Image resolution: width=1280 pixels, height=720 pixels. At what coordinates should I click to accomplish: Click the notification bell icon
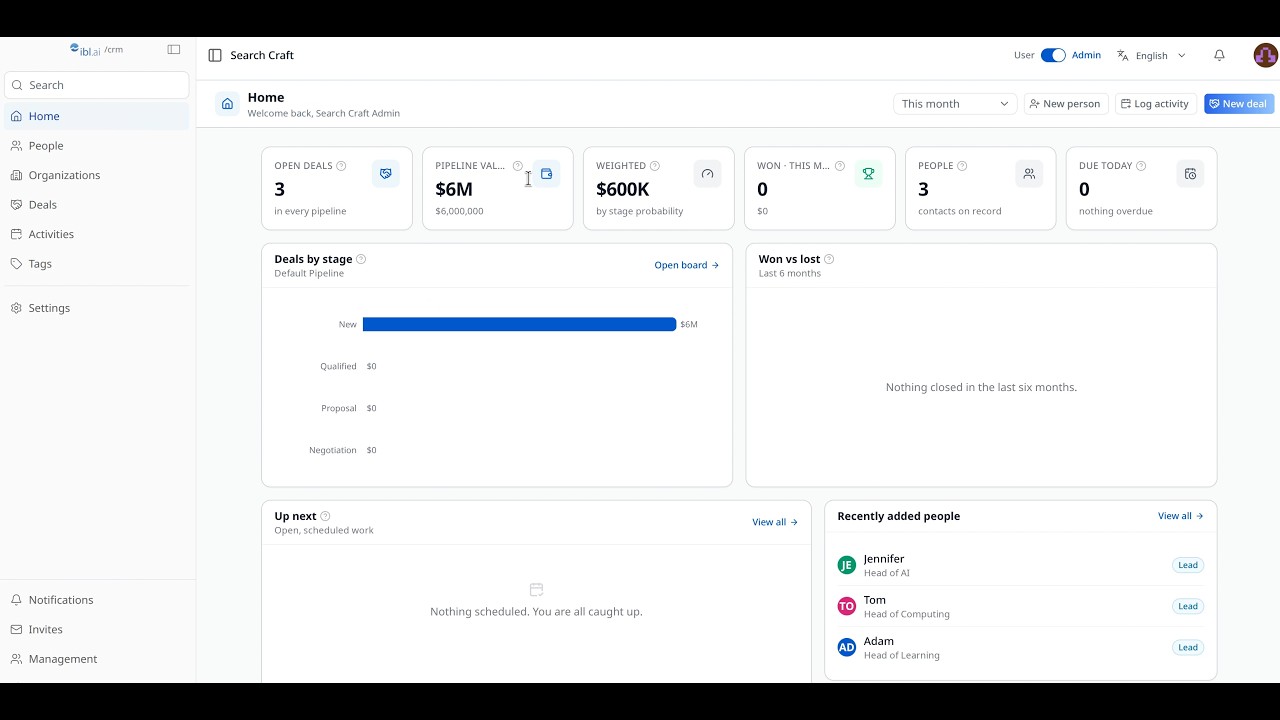click(1219, 55)
